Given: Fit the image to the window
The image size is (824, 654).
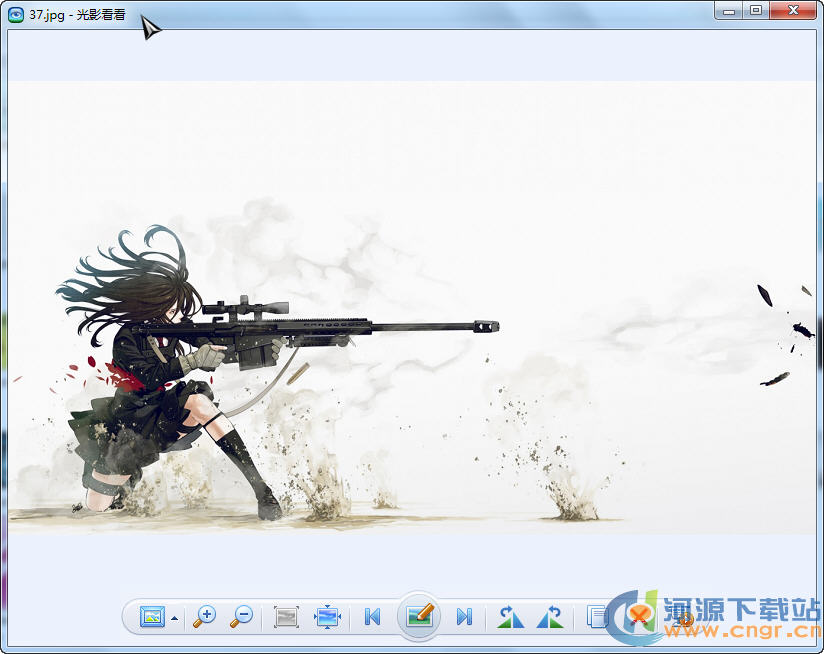Looking at the screenshot, I should (x=328, y=617).
